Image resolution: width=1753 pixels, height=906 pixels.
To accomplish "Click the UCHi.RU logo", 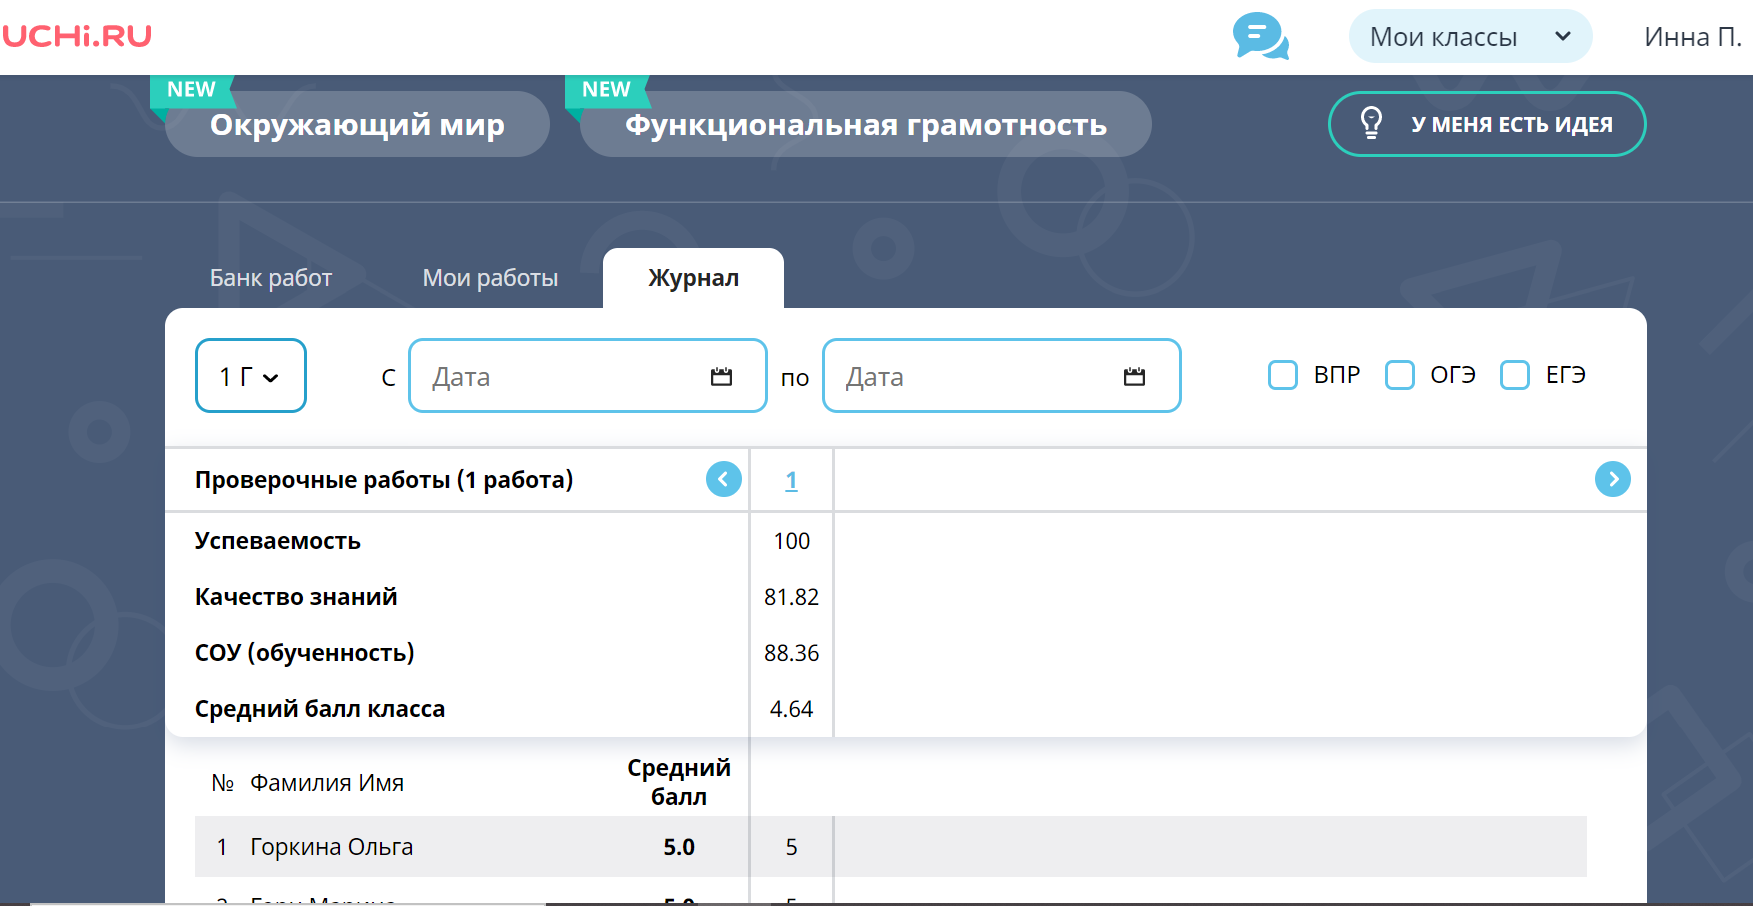I will tap(77, 36).
